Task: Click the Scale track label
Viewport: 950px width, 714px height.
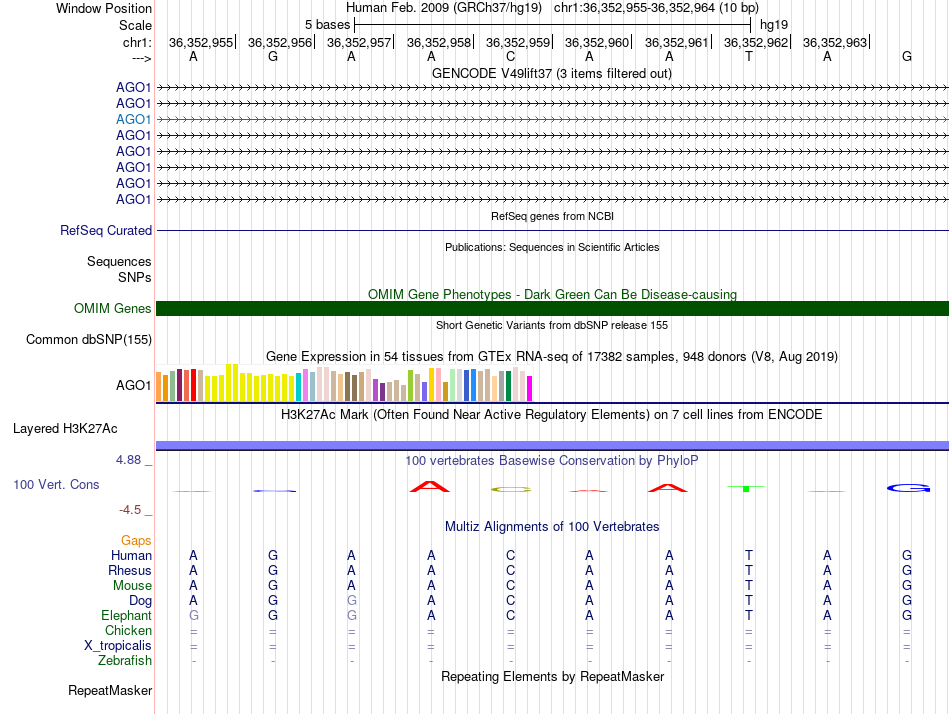Action: [136, 25]
